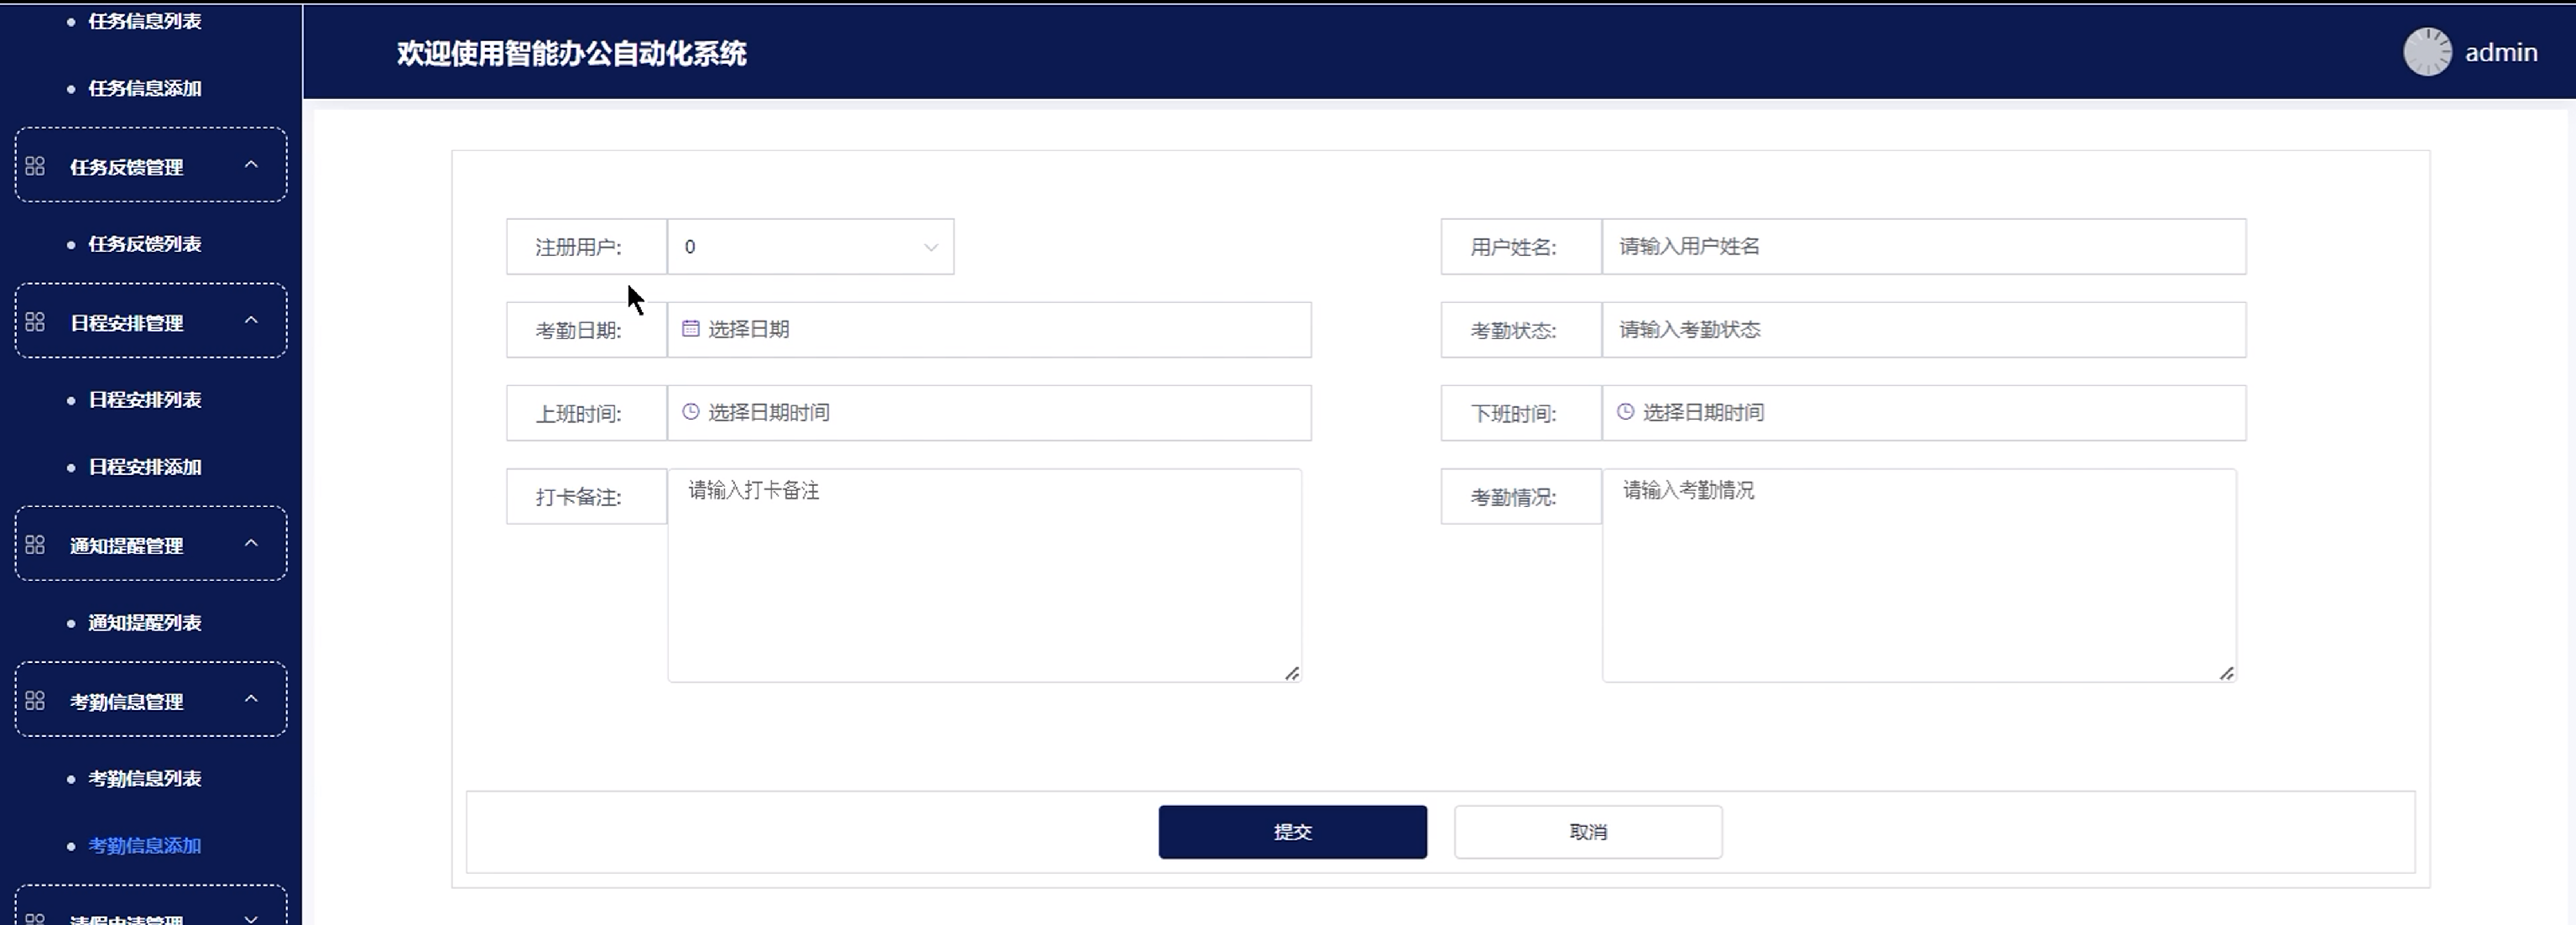This screenshot has width=2576, height=925.
Task: Collapse the 日程安排管理 menu chevron
Action: point(251,321)
